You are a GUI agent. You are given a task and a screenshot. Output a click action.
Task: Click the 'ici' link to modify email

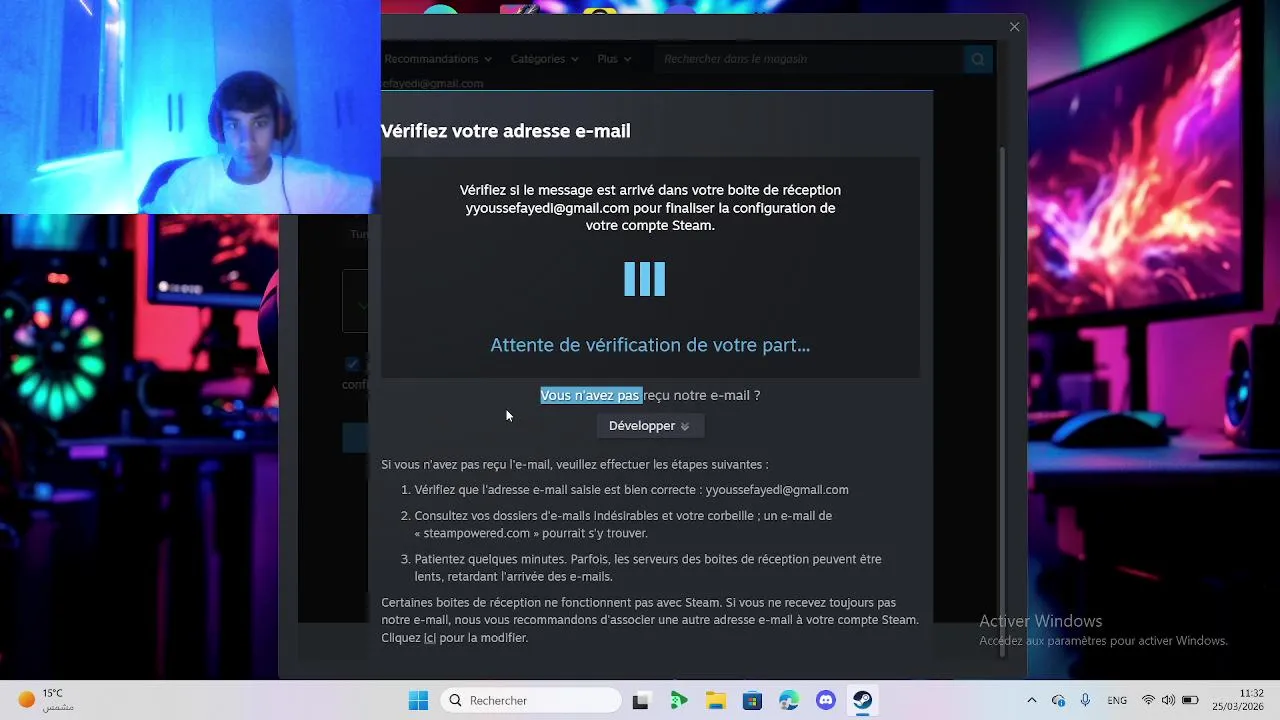click(430, 638)
